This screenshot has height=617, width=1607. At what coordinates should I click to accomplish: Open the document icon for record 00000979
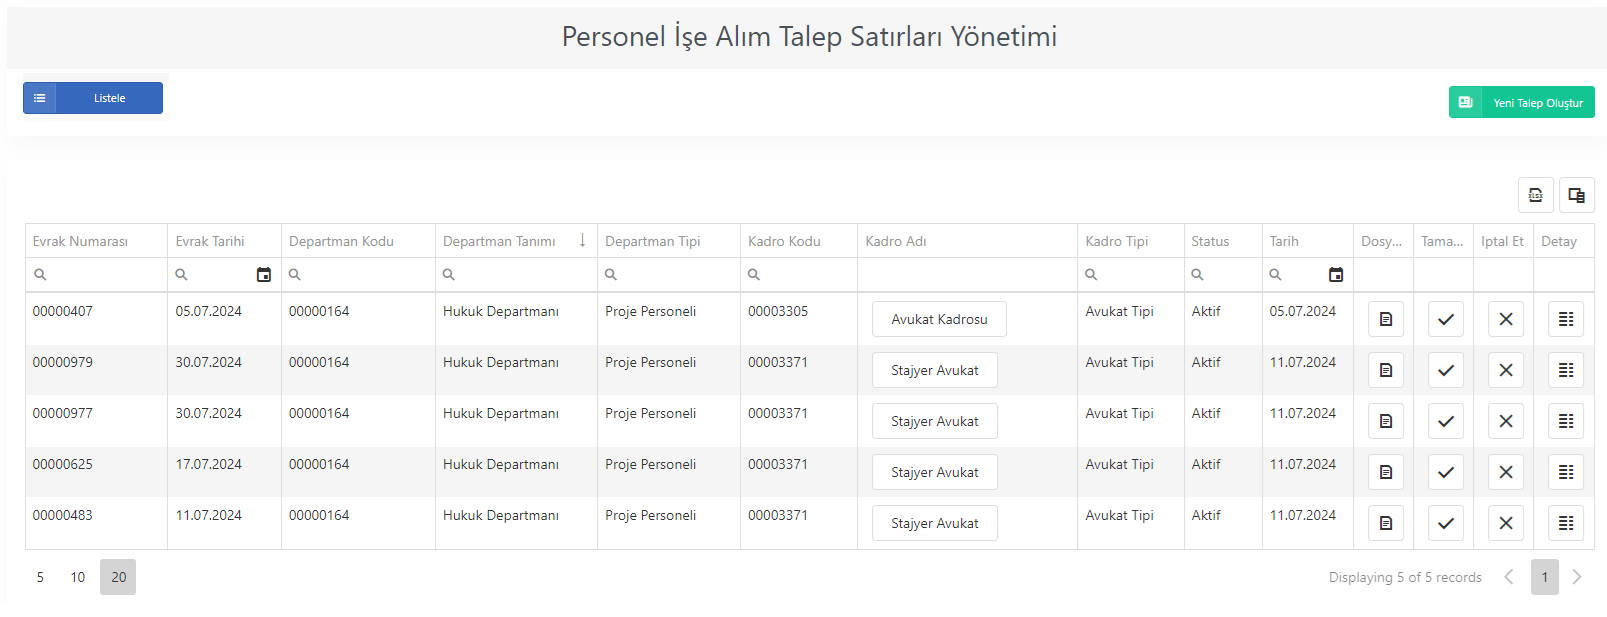1385,370
